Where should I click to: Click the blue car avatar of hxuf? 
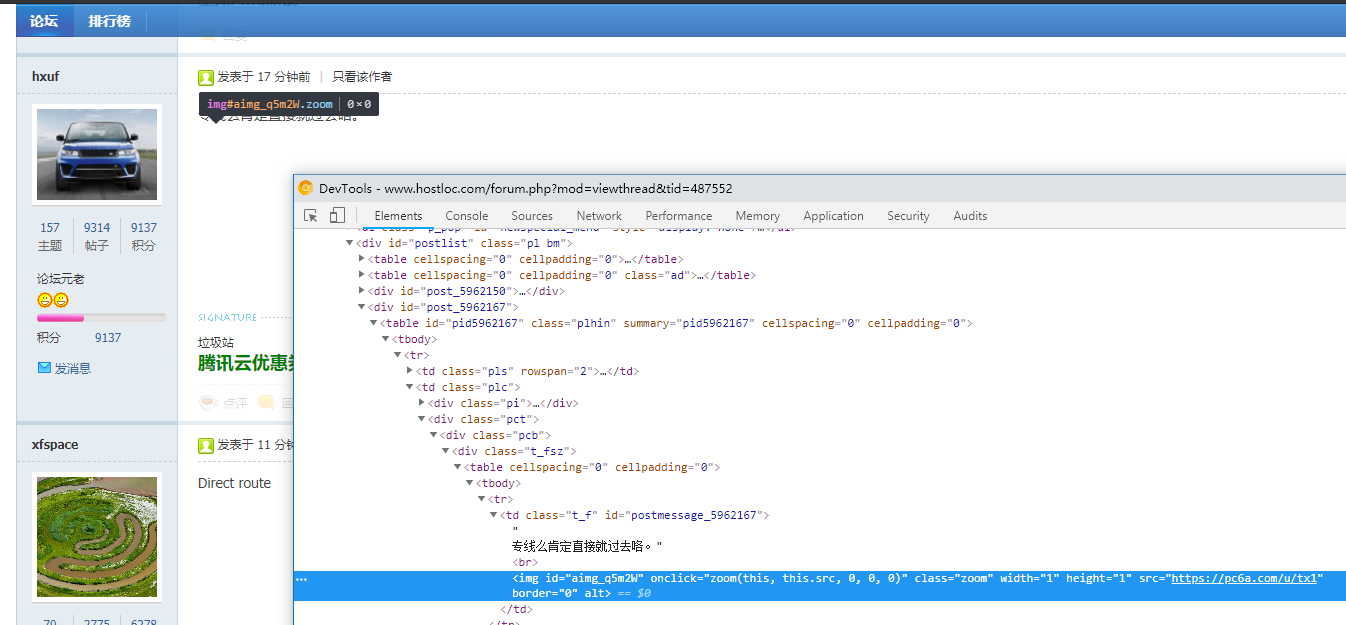pos(97,154)
